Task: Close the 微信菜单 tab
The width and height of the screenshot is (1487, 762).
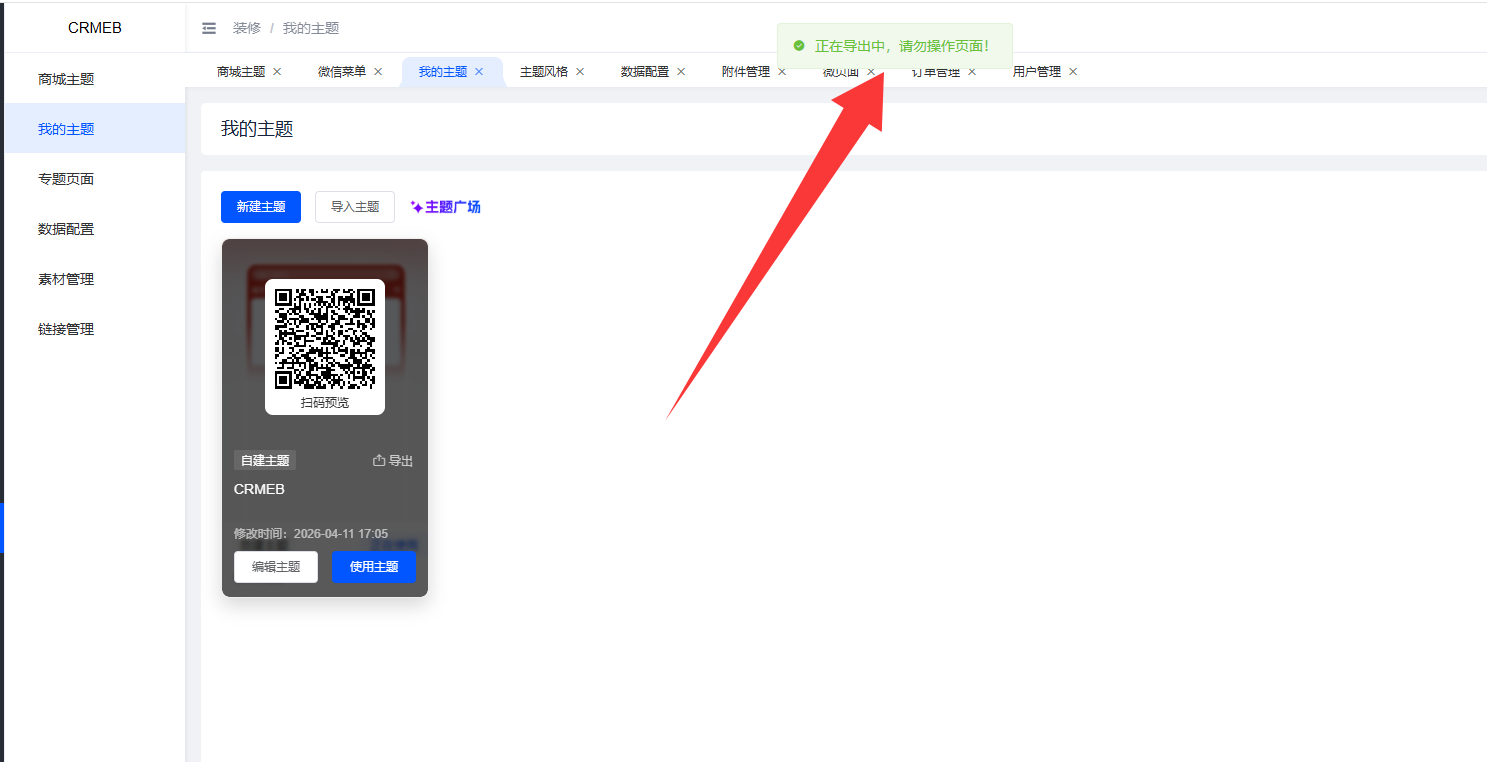Action: click(x=378, y=72)
